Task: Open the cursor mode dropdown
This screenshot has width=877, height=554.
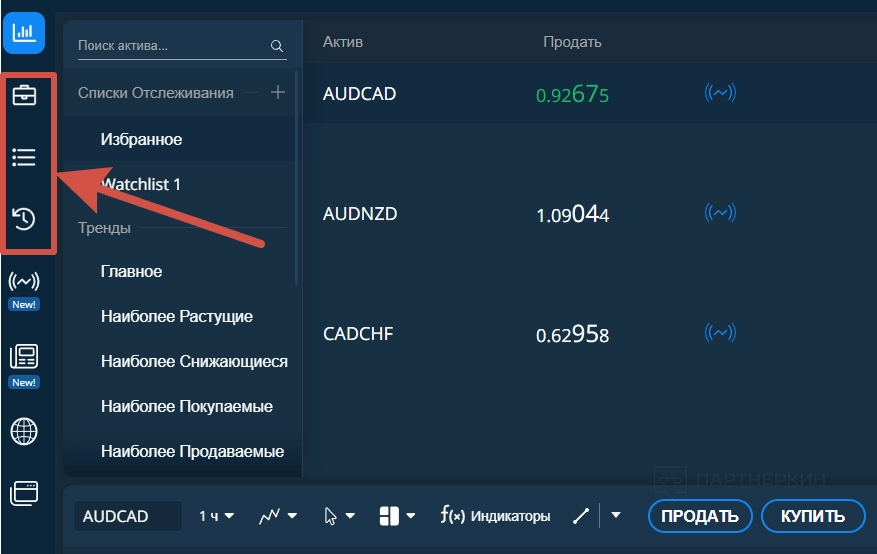Action: click(339, 515)
